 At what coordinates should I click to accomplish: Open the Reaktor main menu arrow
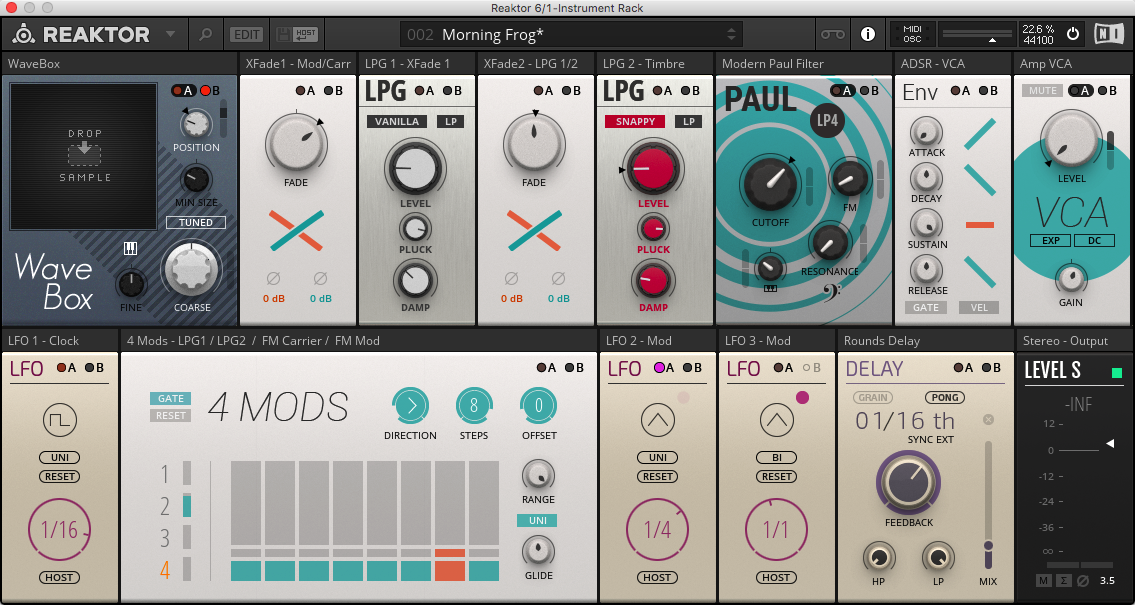pyautogui.click(x=170, y=34)
